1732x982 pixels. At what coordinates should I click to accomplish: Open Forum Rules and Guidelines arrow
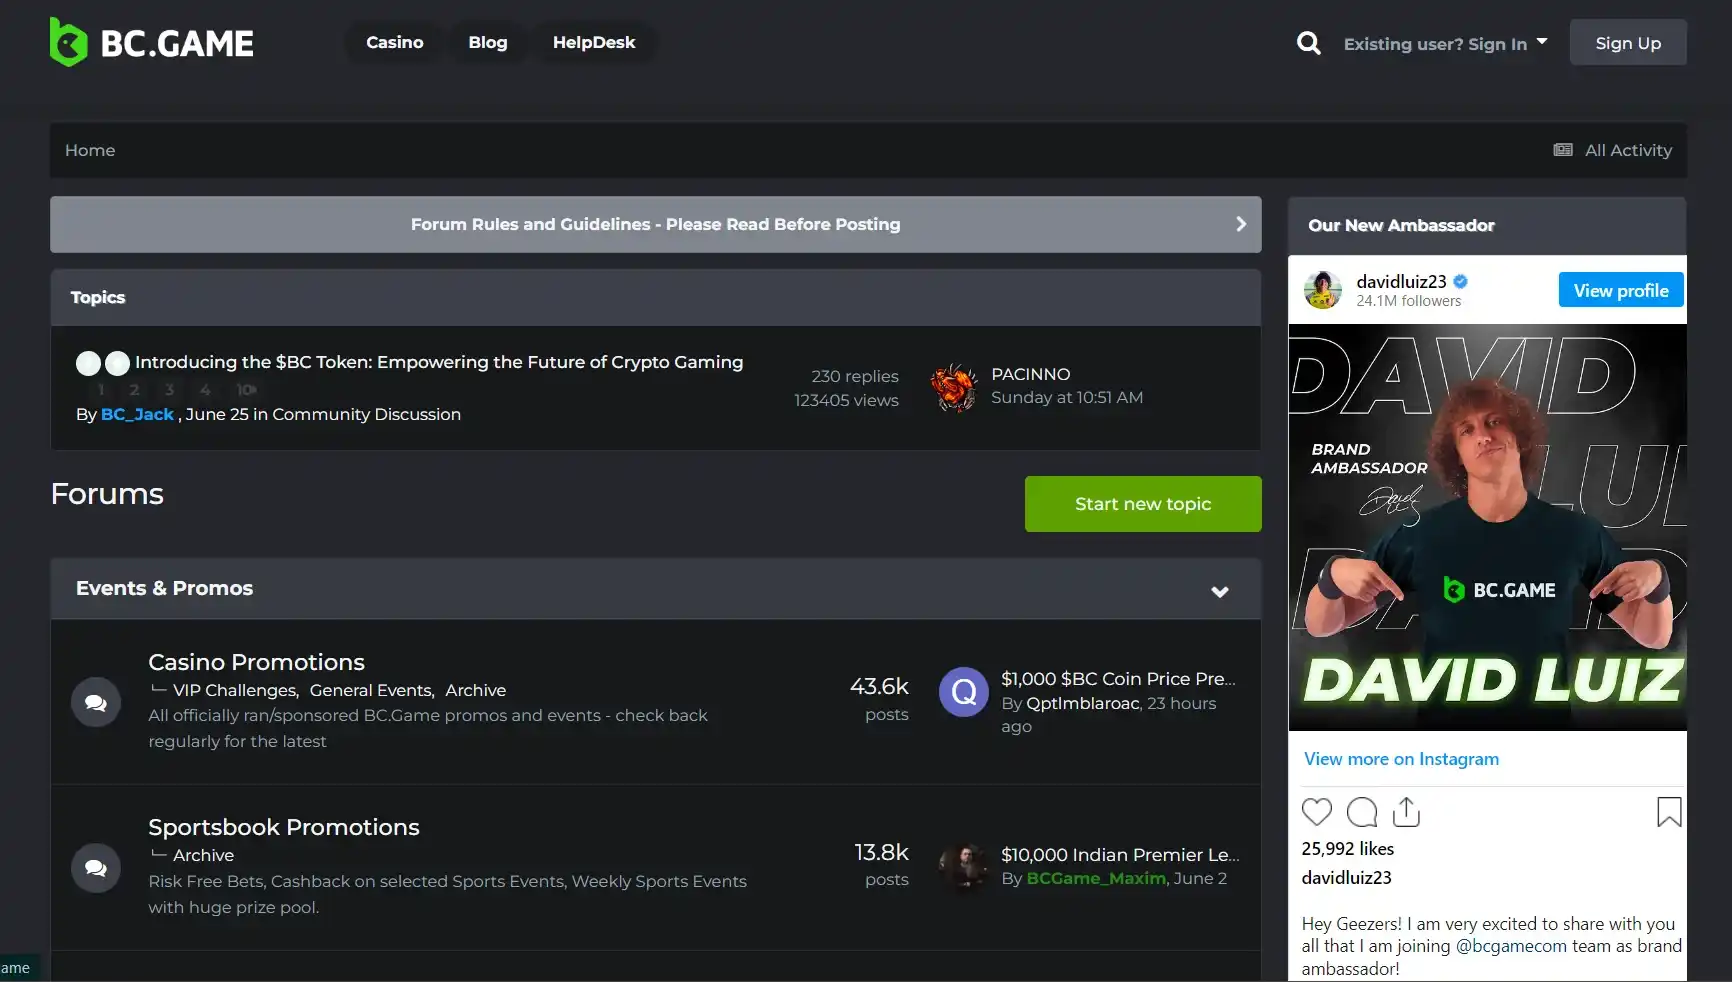click(x=1240, y=224)
